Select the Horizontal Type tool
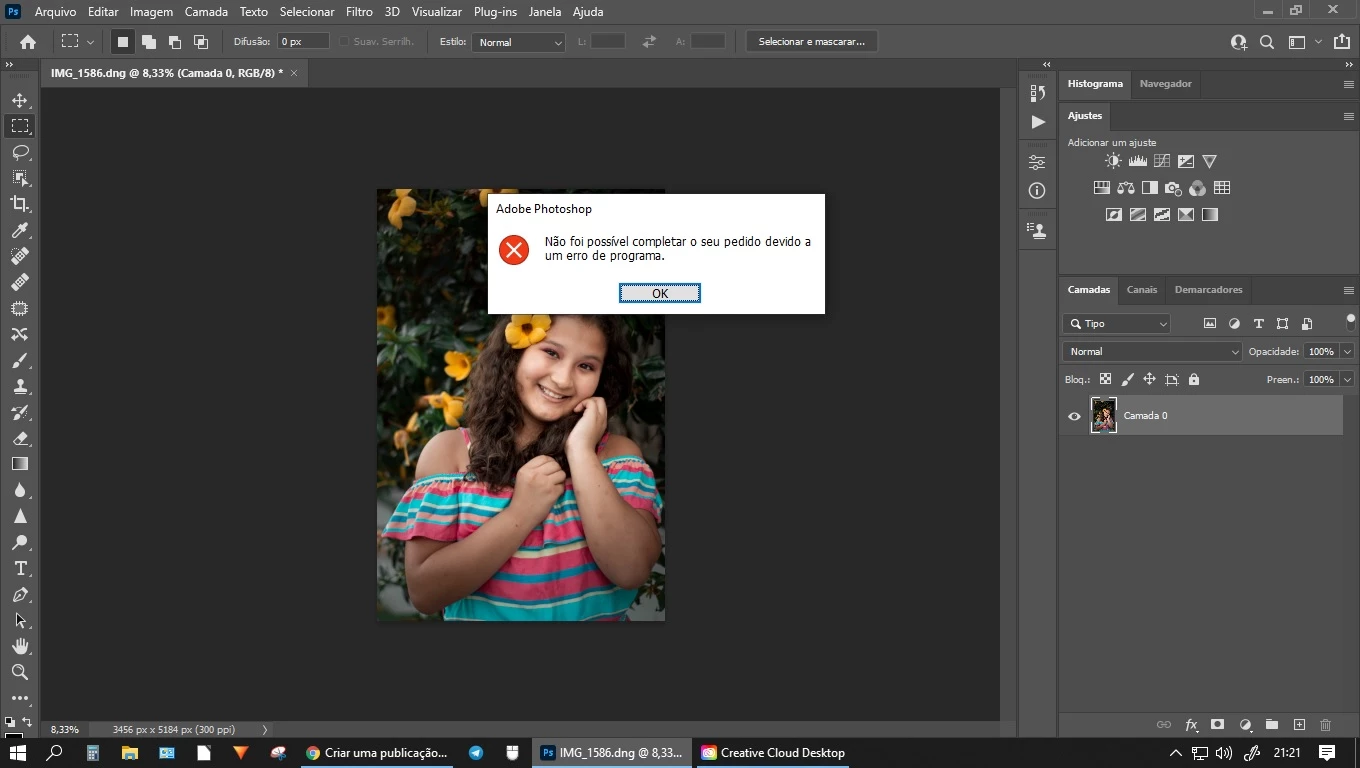Viewport: 1360px width, 768px height. [19, 568]
